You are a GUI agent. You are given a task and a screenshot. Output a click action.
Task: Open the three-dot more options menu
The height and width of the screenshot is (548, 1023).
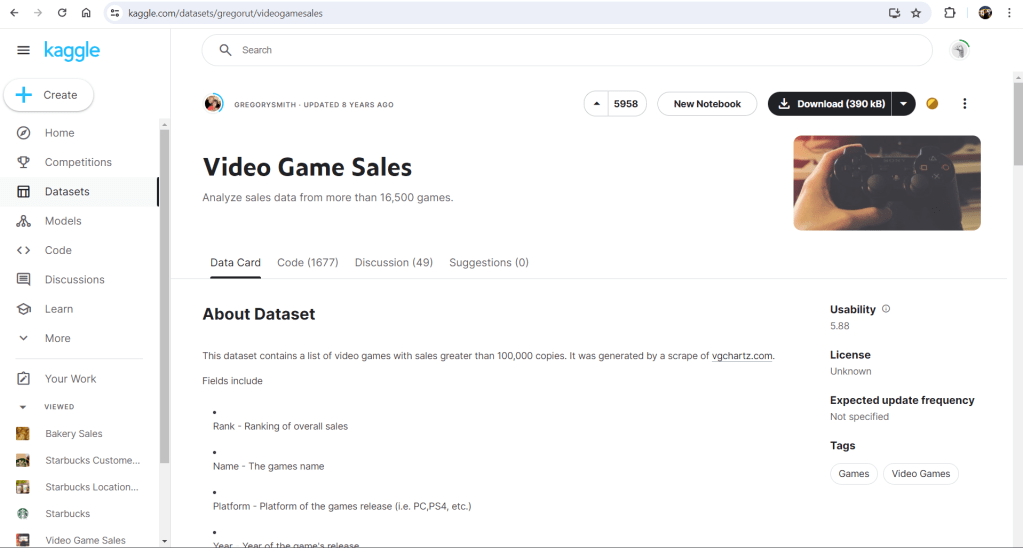click(x=964, y=104)
